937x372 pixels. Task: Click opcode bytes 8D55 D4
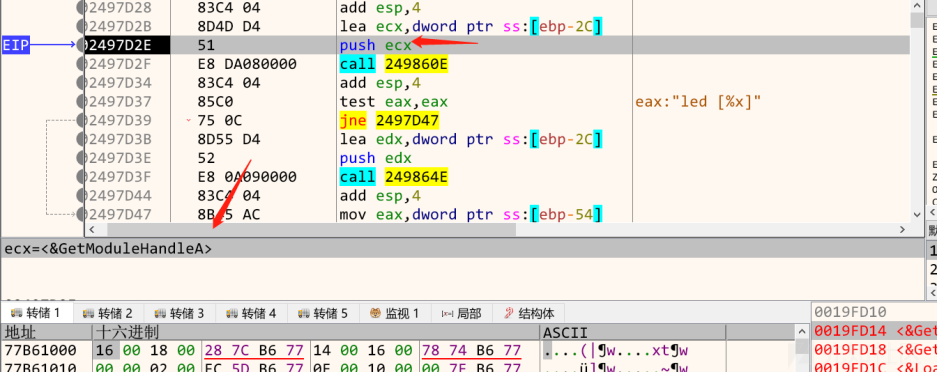(229, 139)
